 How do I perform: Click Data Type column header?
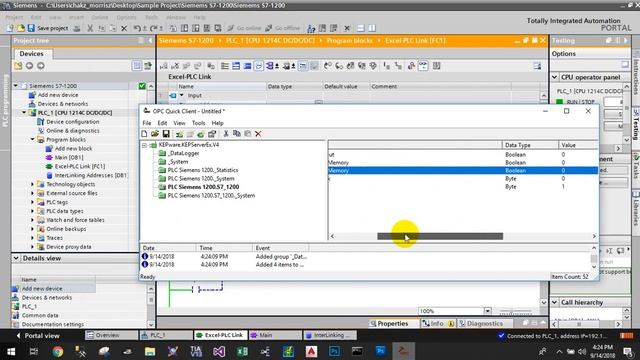point(529,145)
